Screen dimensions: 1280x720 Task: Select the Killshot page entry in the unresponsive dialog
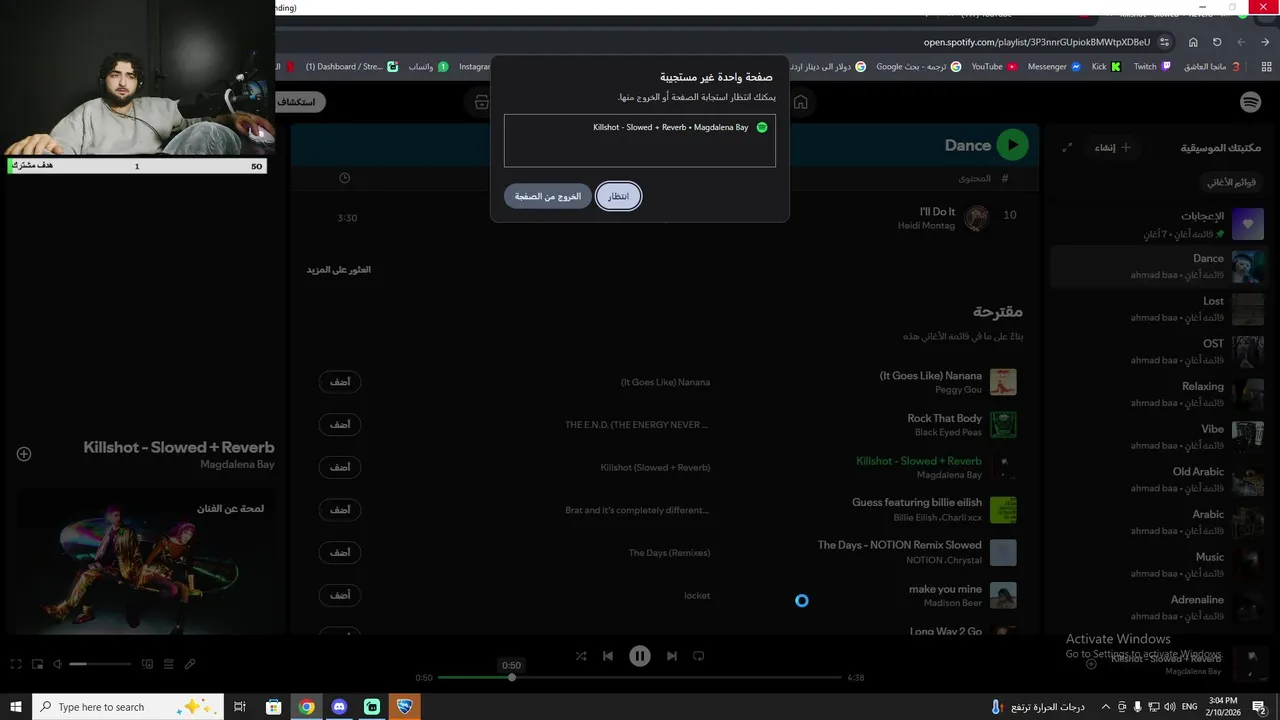[x=640, y=127]
